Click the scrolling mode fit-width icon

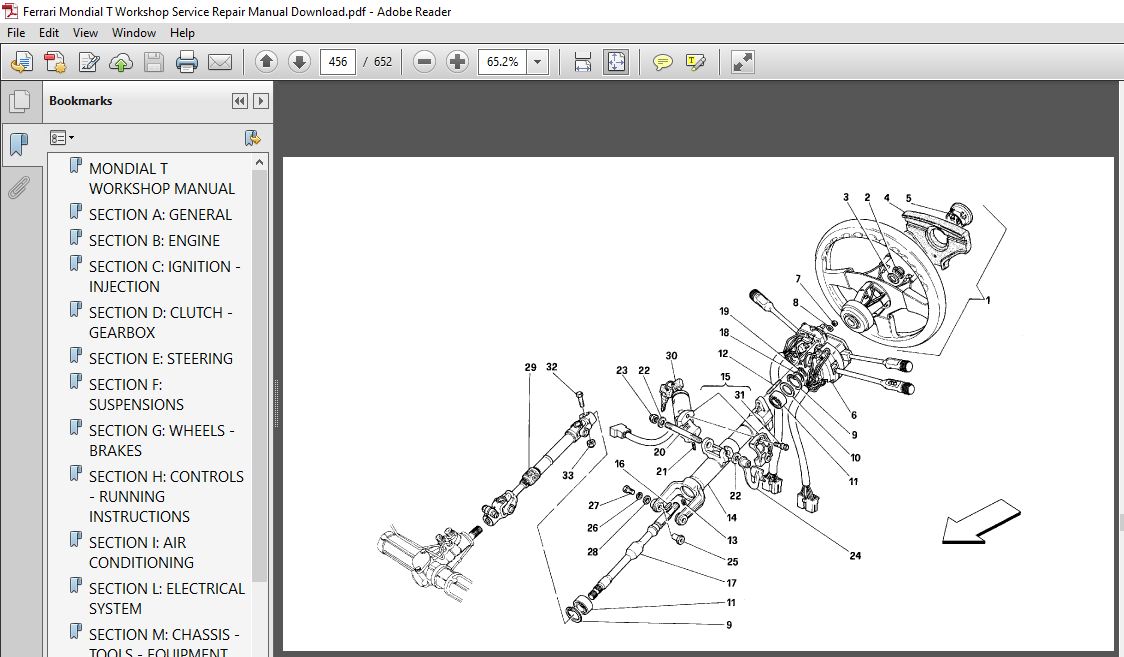(583, 62)
